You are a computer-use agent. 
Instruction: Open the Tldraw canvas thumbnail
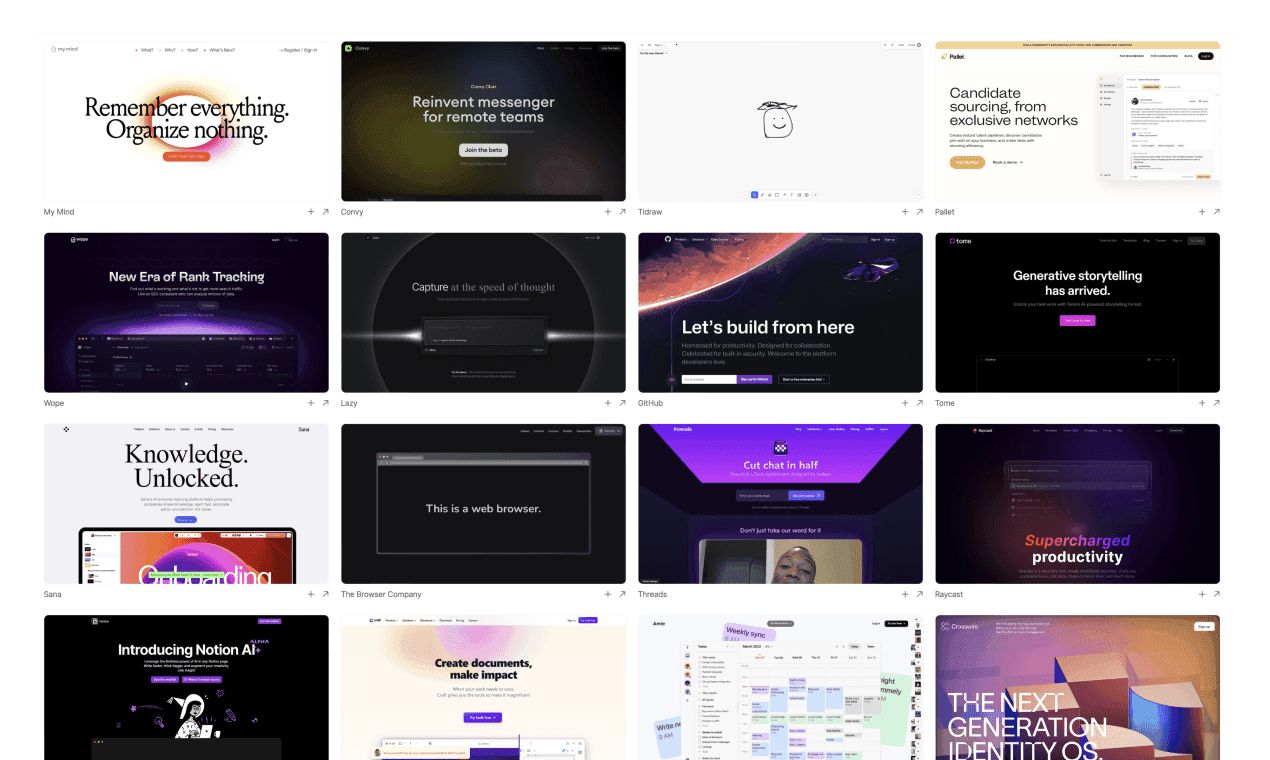[780, 121]
